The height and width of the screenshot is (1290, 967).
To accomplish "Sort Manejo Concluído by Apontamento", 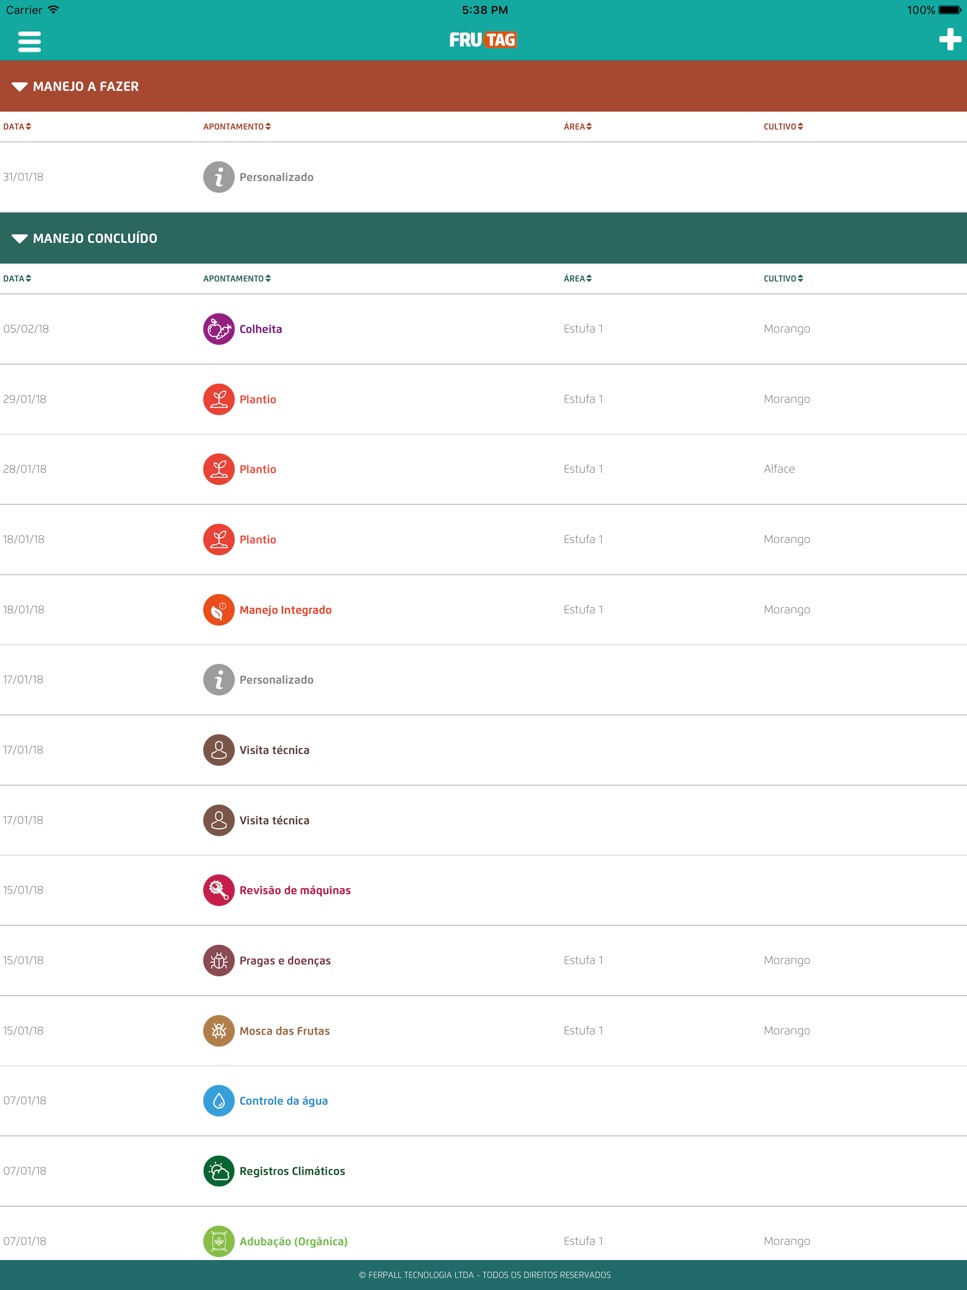I will (237, 279).
